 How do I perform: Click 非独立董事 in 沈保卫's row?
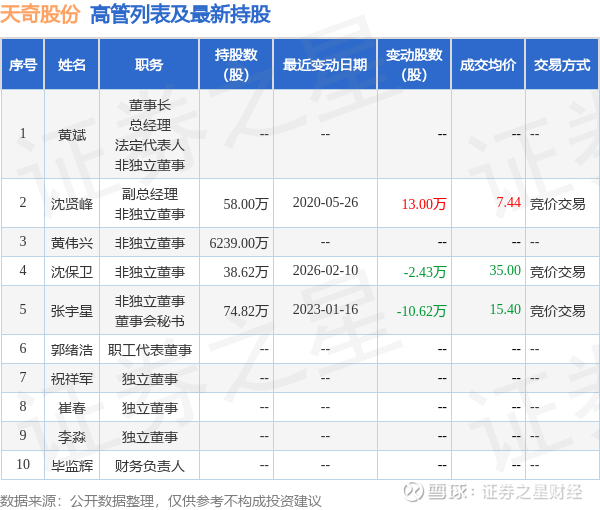pyautogui.click(x=150, y=272)
